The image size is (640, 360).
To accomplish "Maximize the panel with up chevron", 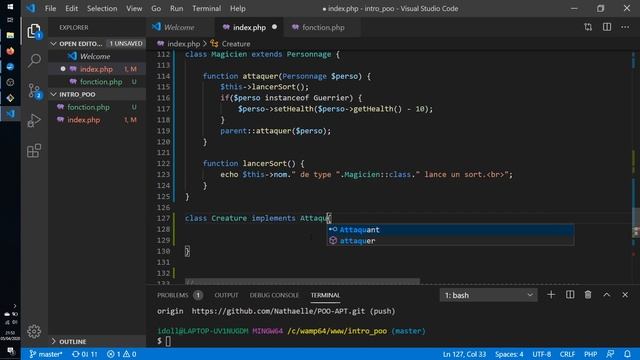I will 607,295.
